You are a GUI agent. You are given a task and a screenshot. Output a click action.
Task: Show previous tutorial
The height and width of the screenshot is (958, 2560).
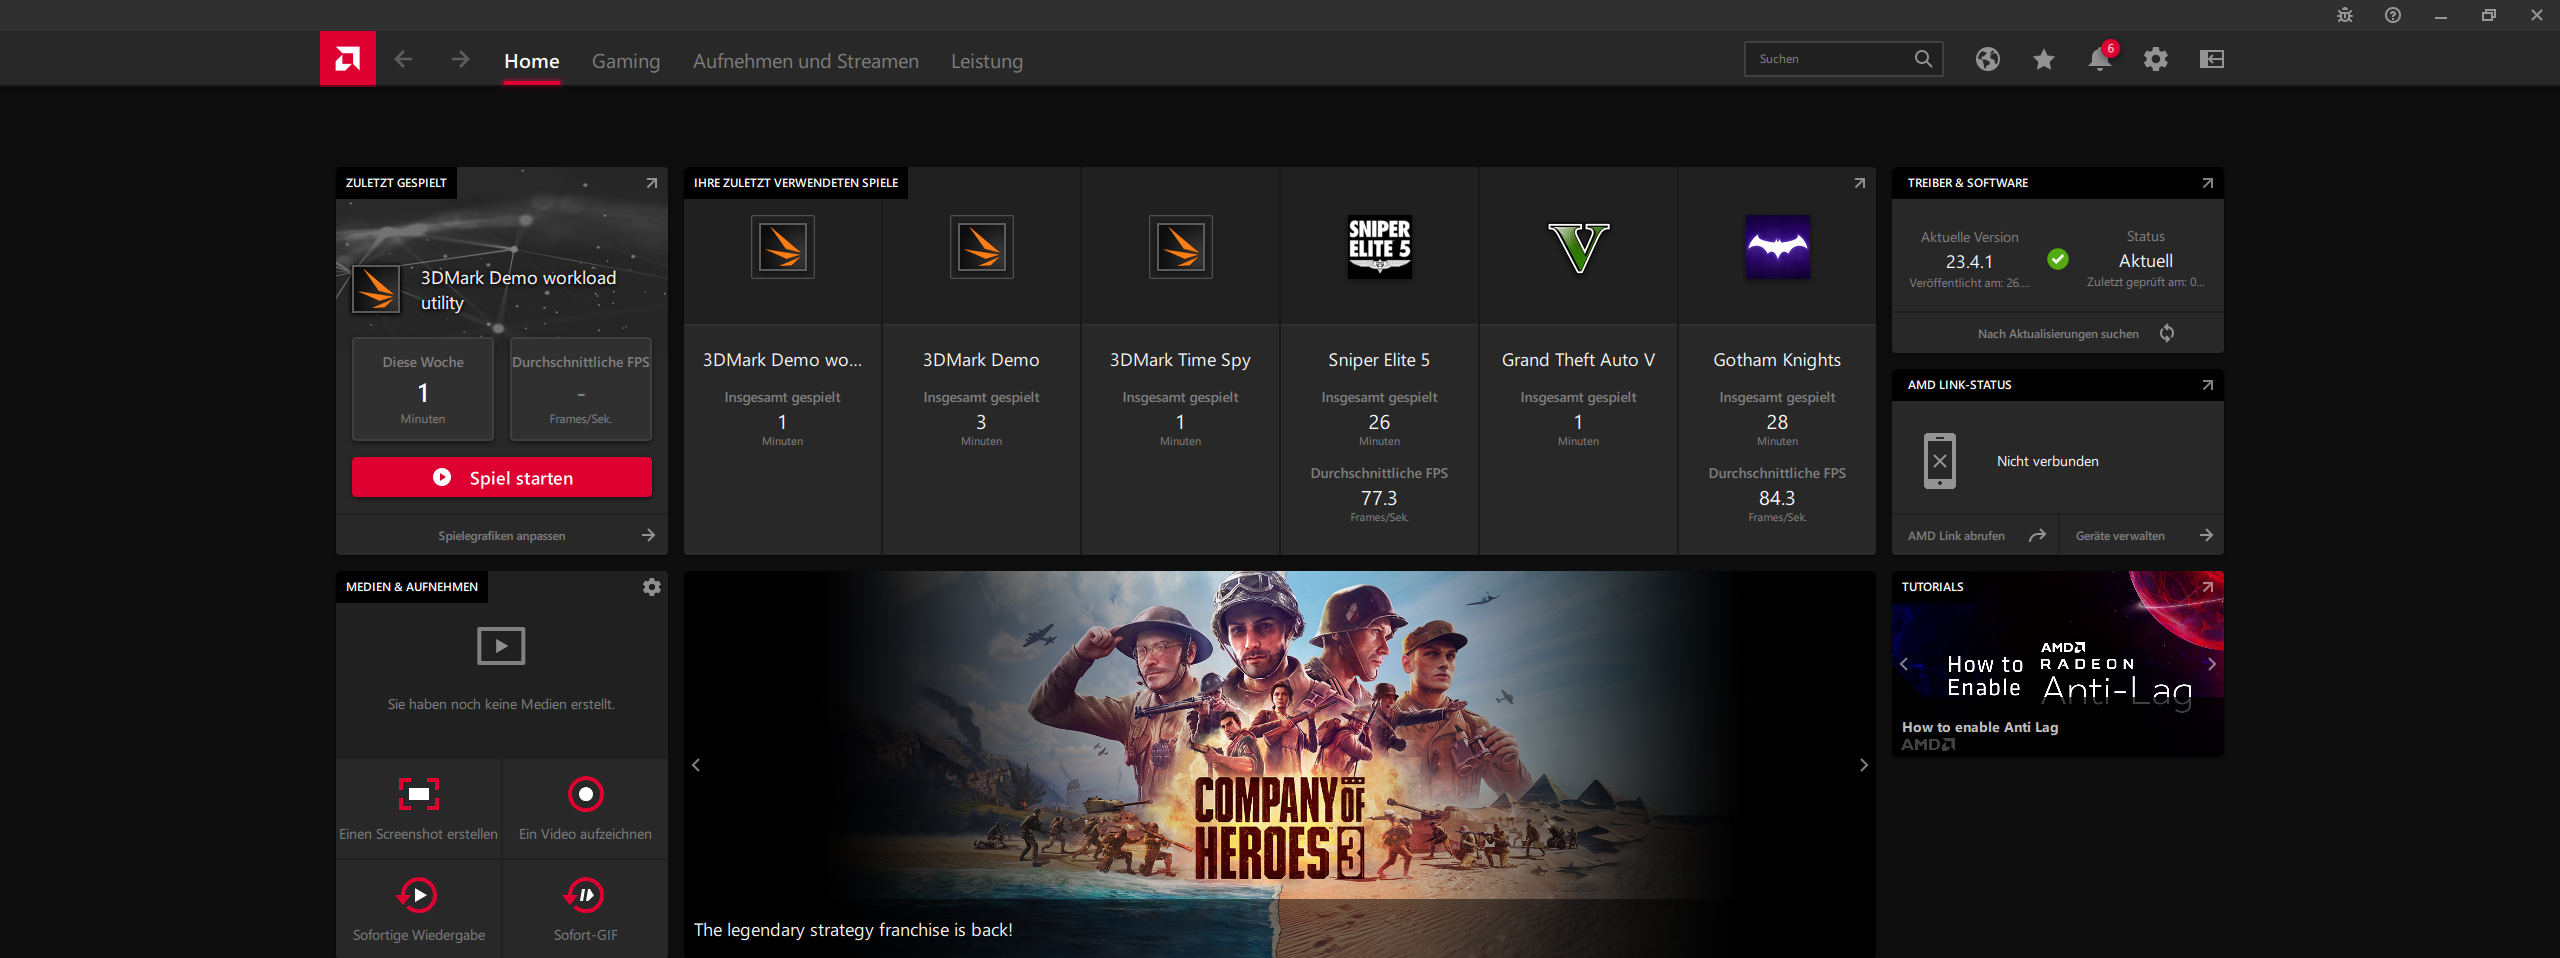[x=1904, y=664]
